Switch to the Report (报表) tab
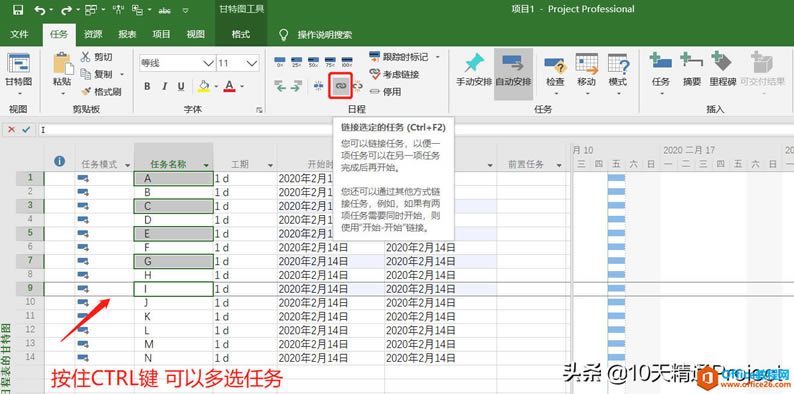The height and width of the screenshot is (394, 794). pos(127,34)
